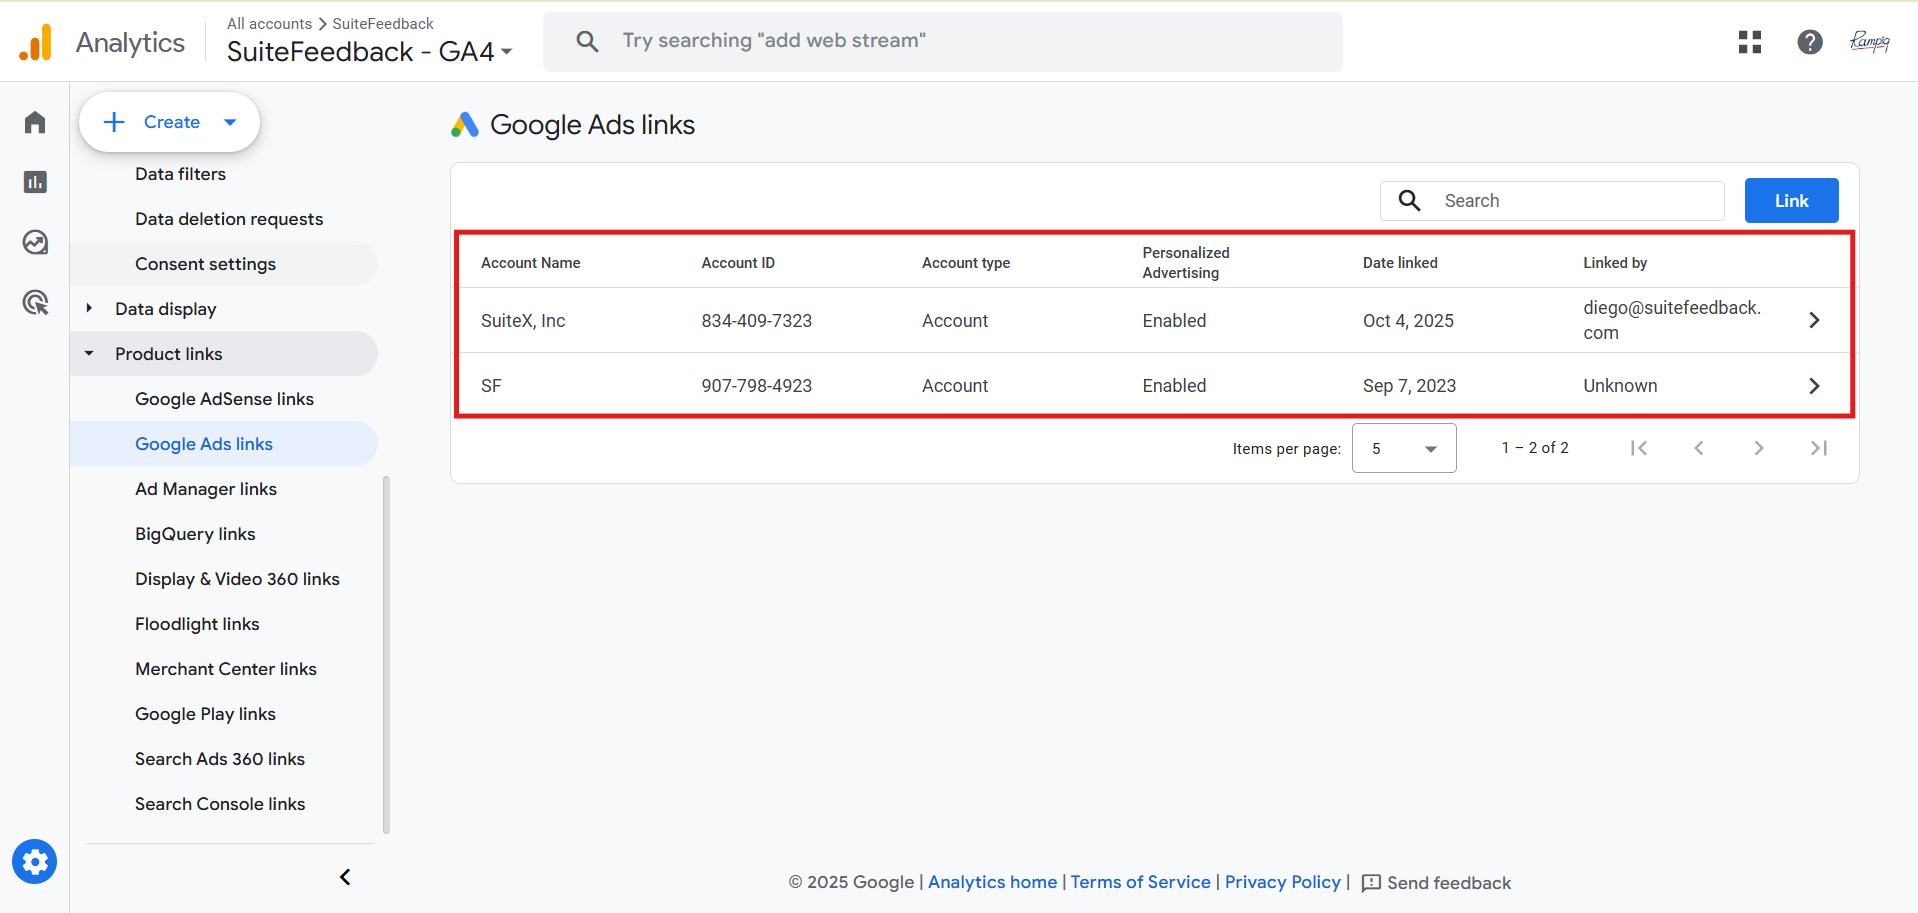This screenshot has width=1918, height=913.
Task: Expand the Data display section
Action: pyautogui.click(x=89, y=309)
